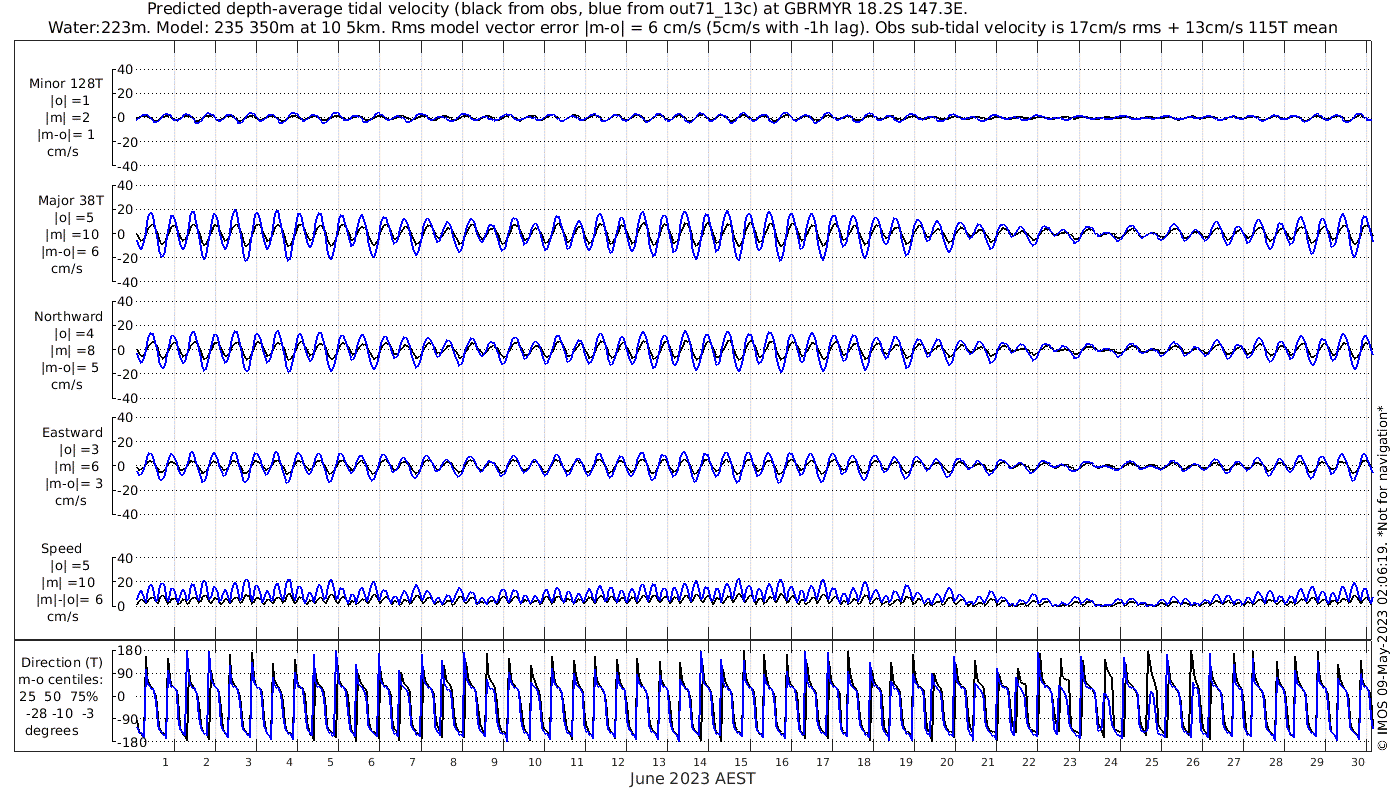Select the 'Direction (T)' panel label
The image size is (1400, 800).
tap(62, 663)
